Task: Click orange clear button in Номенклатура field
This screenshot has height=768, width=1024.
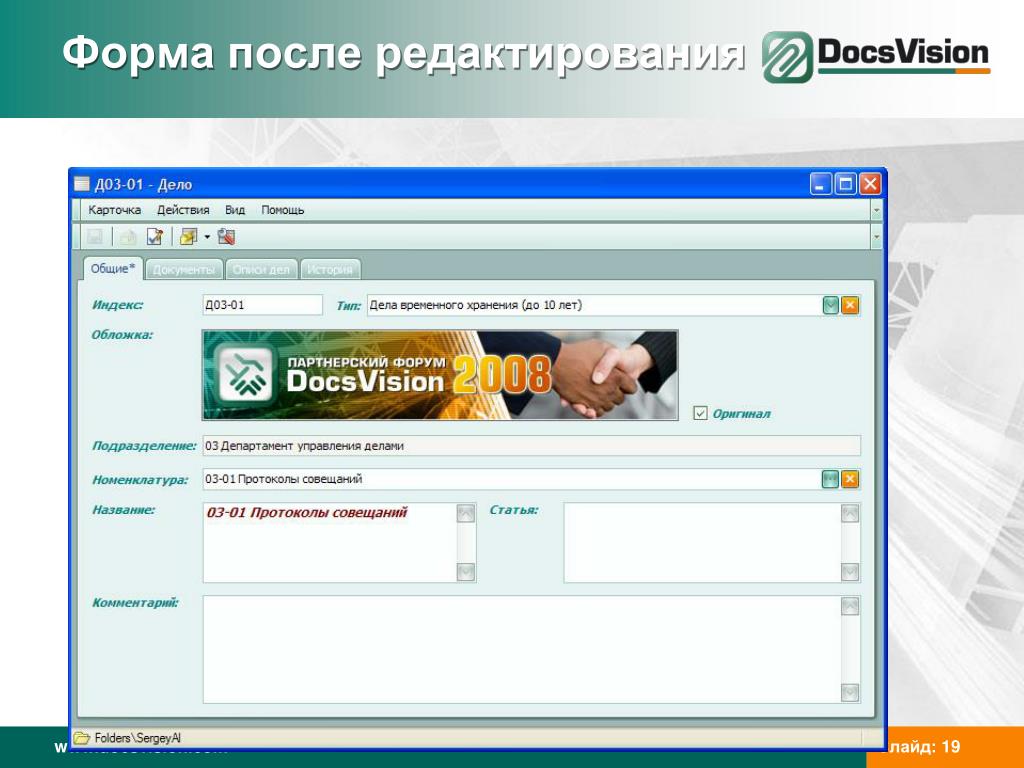Action: (850, 479)
